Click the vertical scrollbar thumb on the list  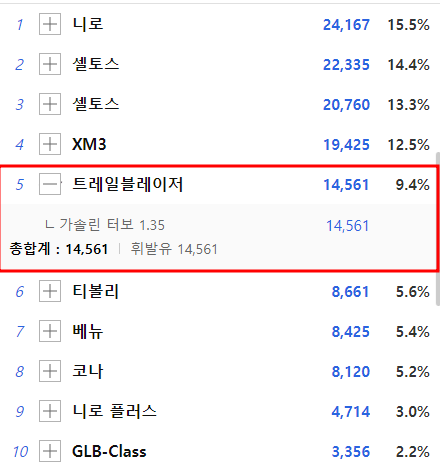coord(438,229)
